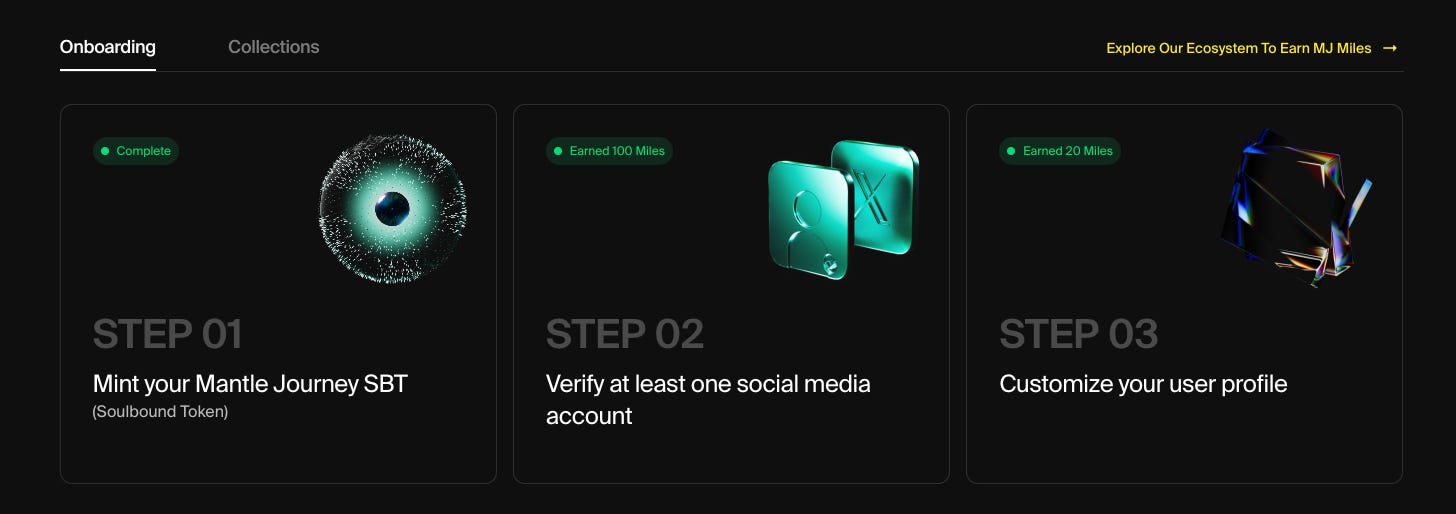Click the teal social media tiles graphic
The height and width of the screenshot is (514, 1456).
pos(844,209)
